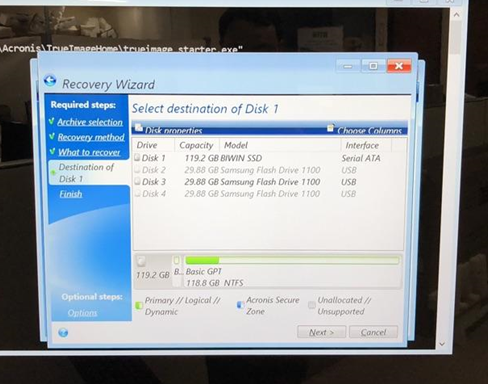Go to the Archive selection step
Viewport: 488px width, 384px height.
90,122
